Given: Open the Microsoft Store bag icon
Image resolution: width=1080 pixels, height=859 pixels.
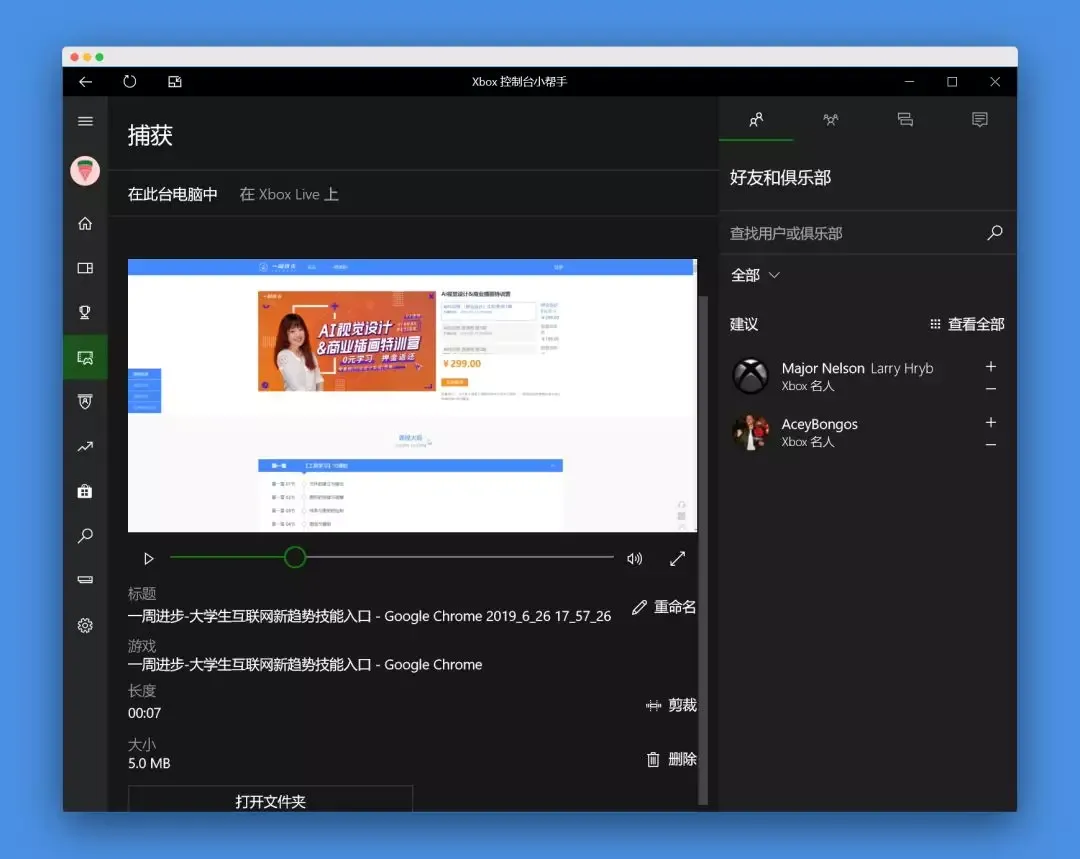Looking at the screenshot, I should coord(85,491).
